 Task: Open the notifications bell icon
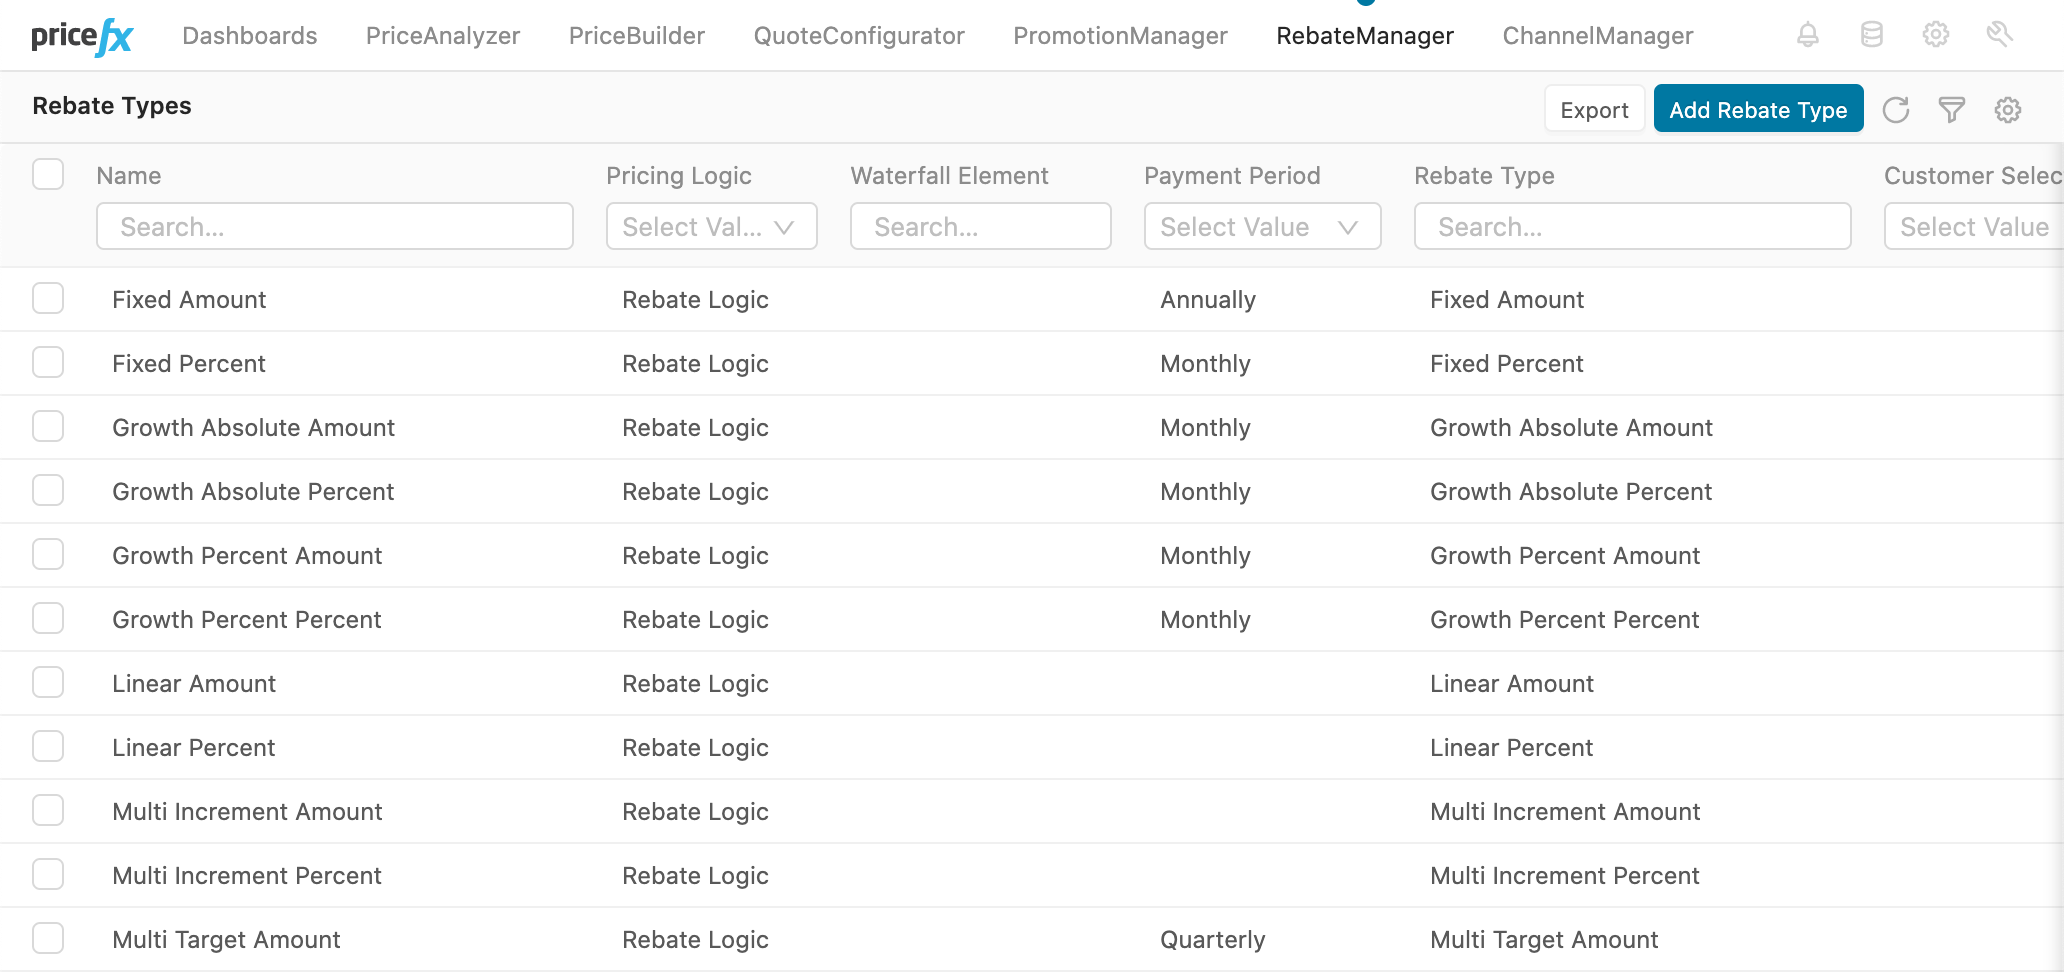[1806, 34]
